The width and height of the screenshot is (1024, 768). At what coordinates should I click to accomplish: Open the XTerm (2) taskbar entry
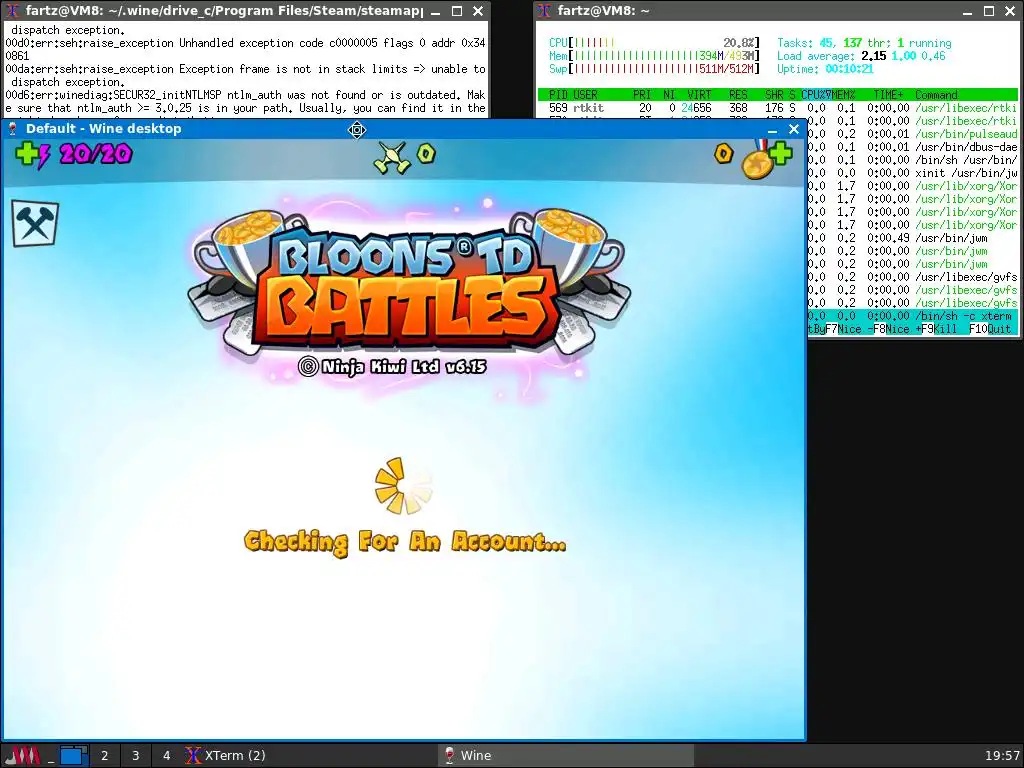click(310, 756)
